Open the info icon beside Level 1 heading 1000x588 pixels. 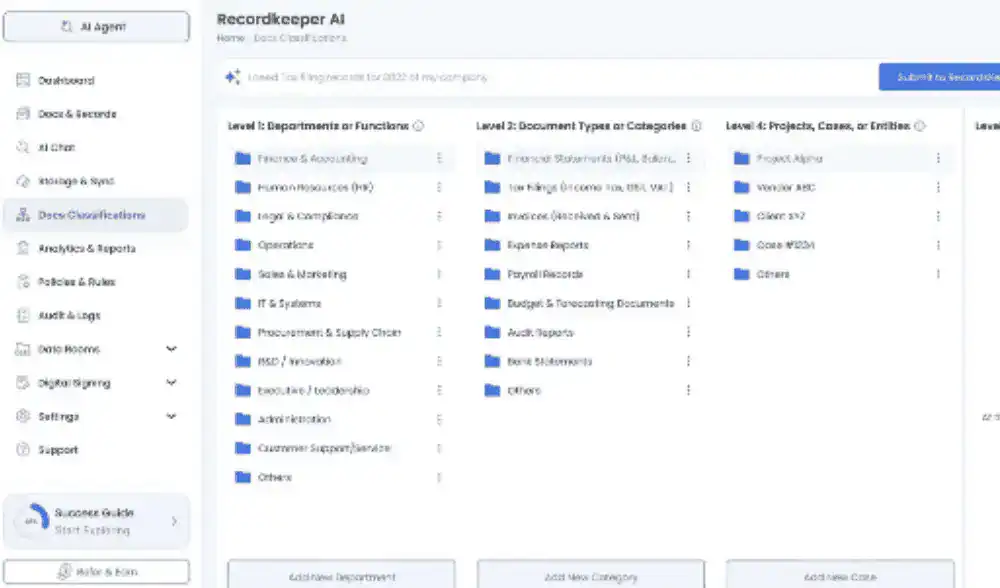(x=418, y=126)
